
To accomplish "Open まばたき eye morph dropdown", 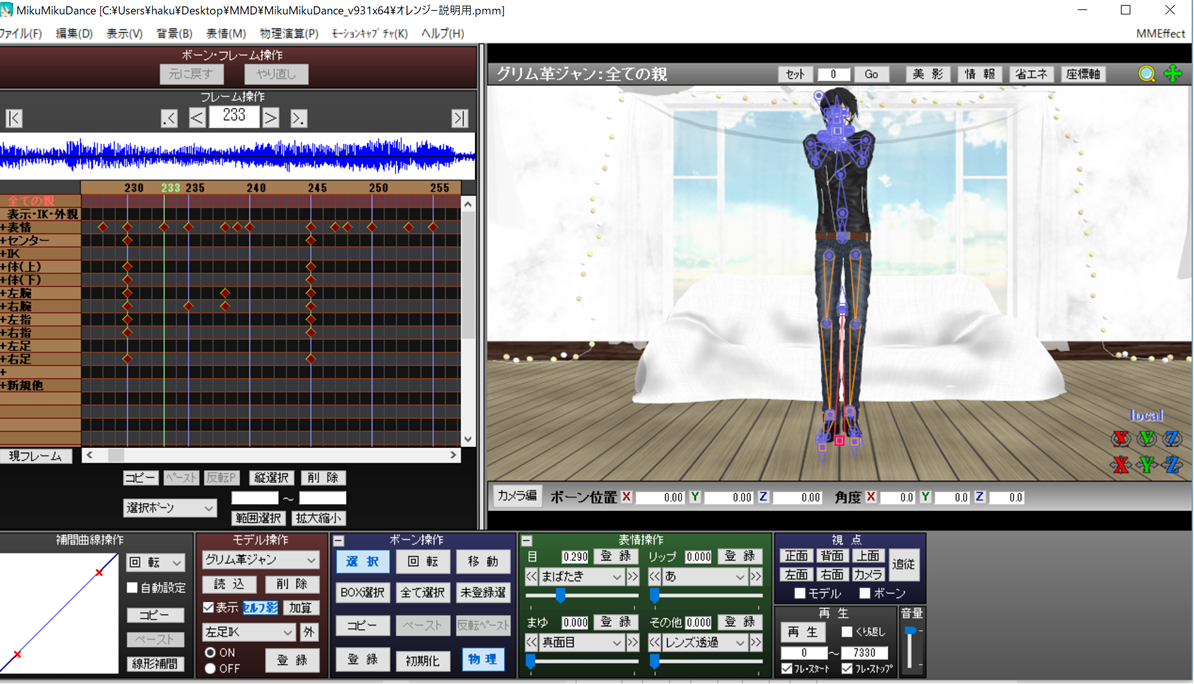I will pyautogui.click(x=582, y=577).
